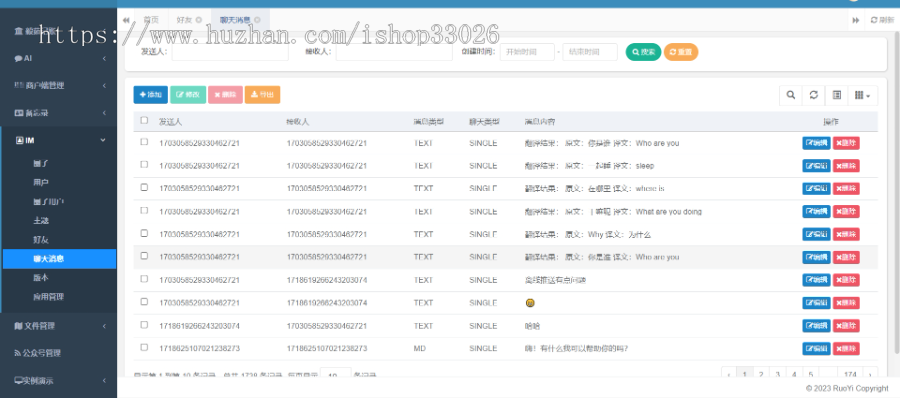Tick the select-all checkbox in table header

(x=144, y=121)
